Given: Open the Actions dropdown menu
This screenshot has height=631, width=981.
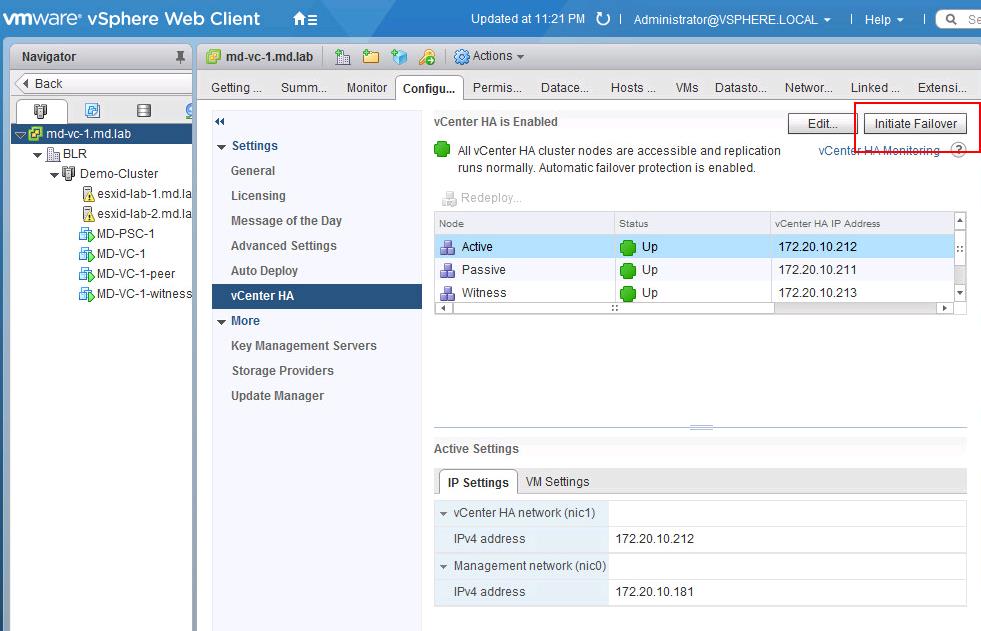Looking at the screenshot, I should coord(498,56).
